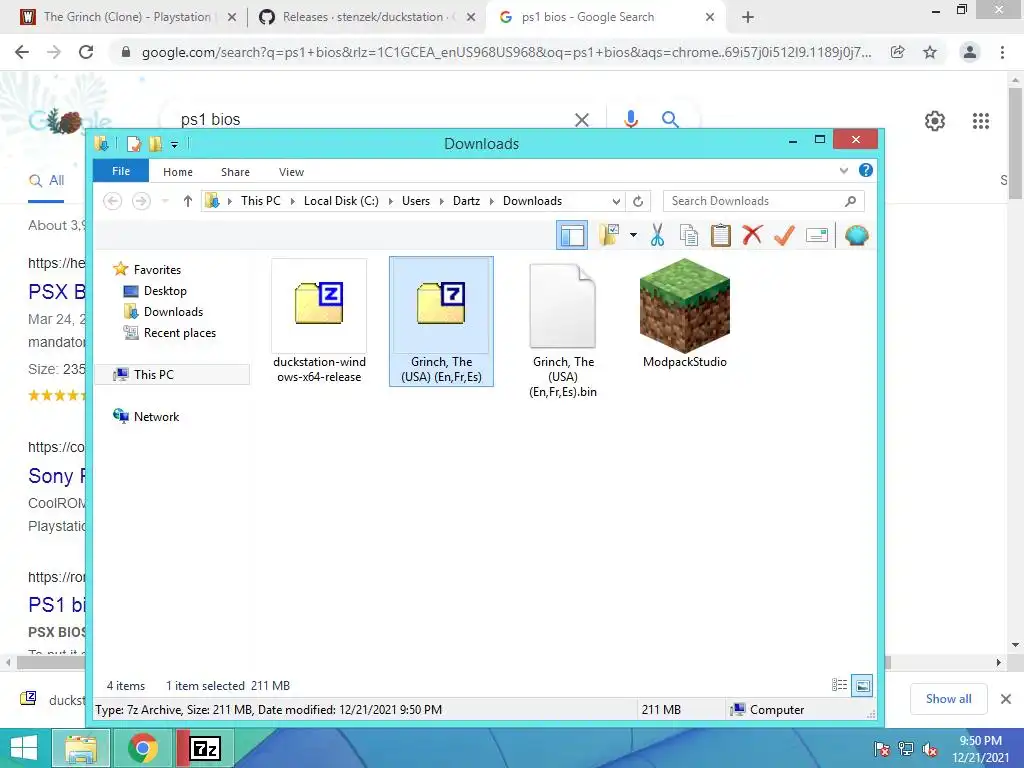
Task: Open the View ribbon tab
Action: pyautogui.click(x=291, y=172)
